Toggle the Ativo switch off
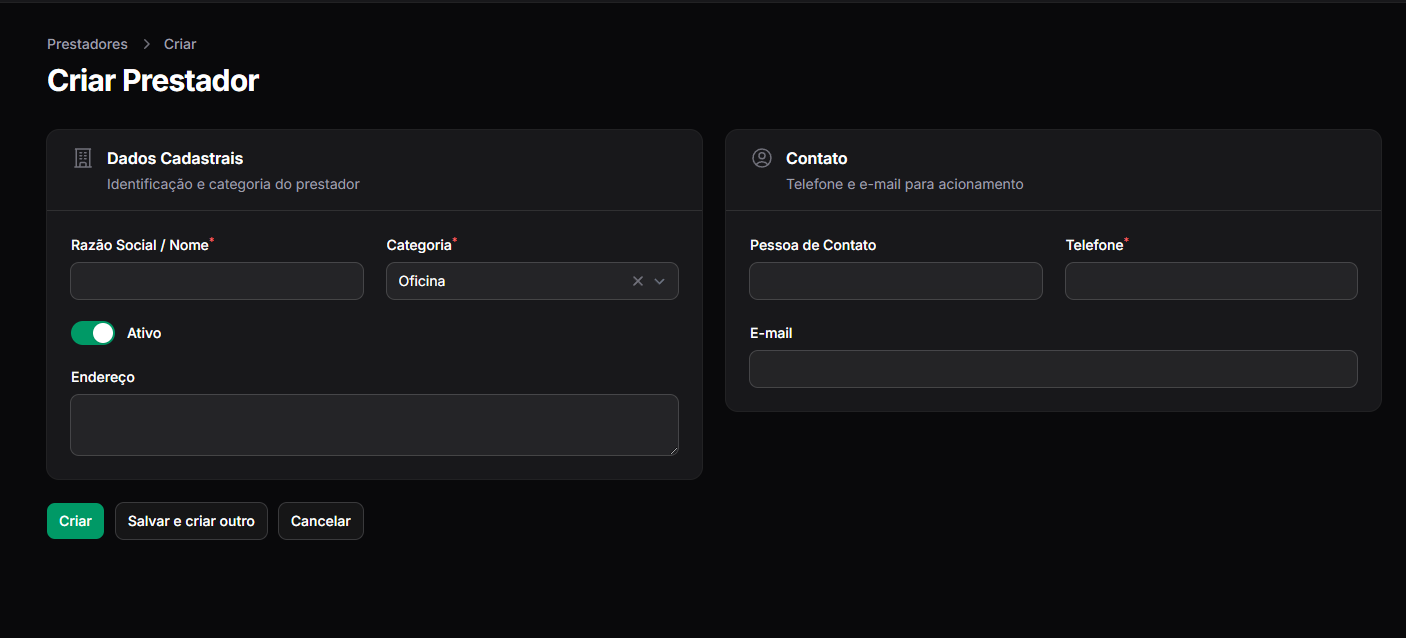 [93, 333]
